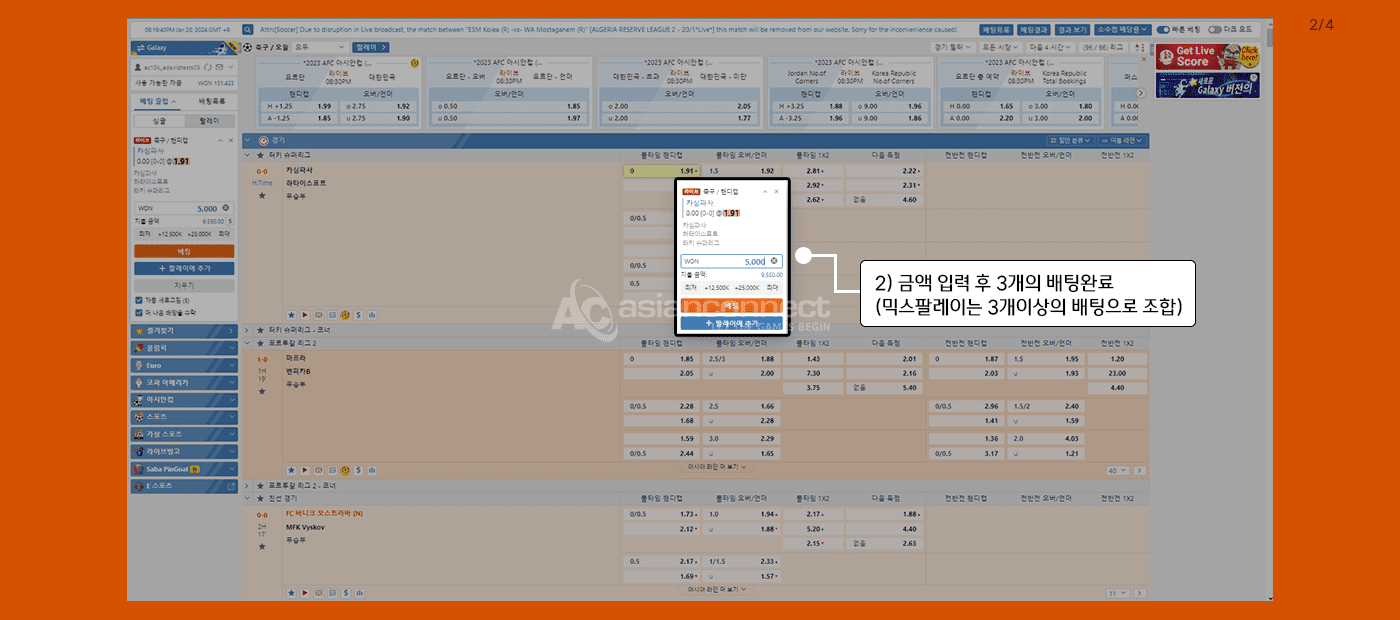Open the 소수점 배당률 odds format dropdown

[1123, 30]
